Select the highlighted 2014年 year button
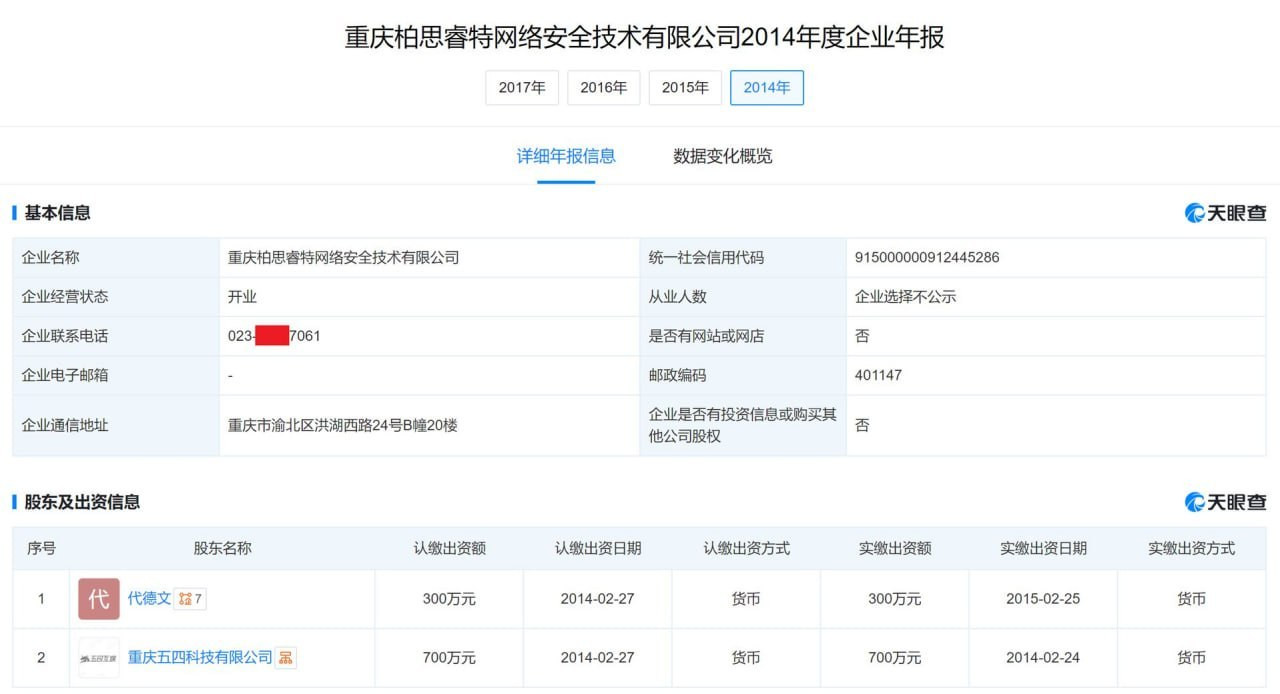The height and width of the screenshot is (694, 1280). (767, 88)
